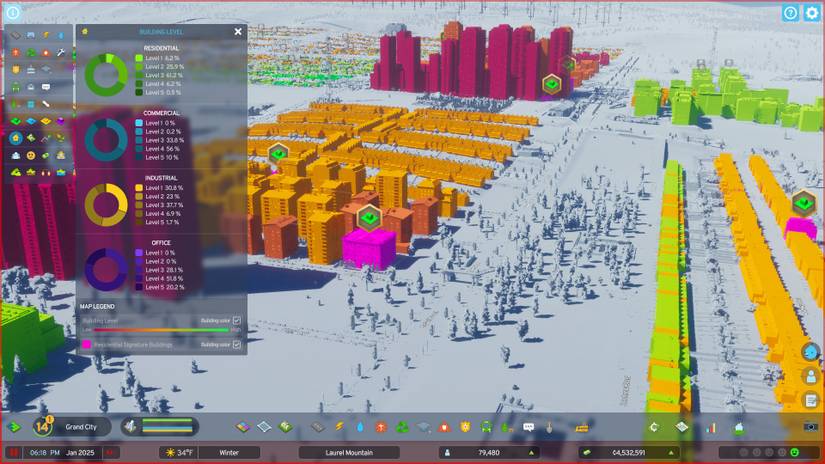Select the Electricity info view in left panel

[46, 35]
